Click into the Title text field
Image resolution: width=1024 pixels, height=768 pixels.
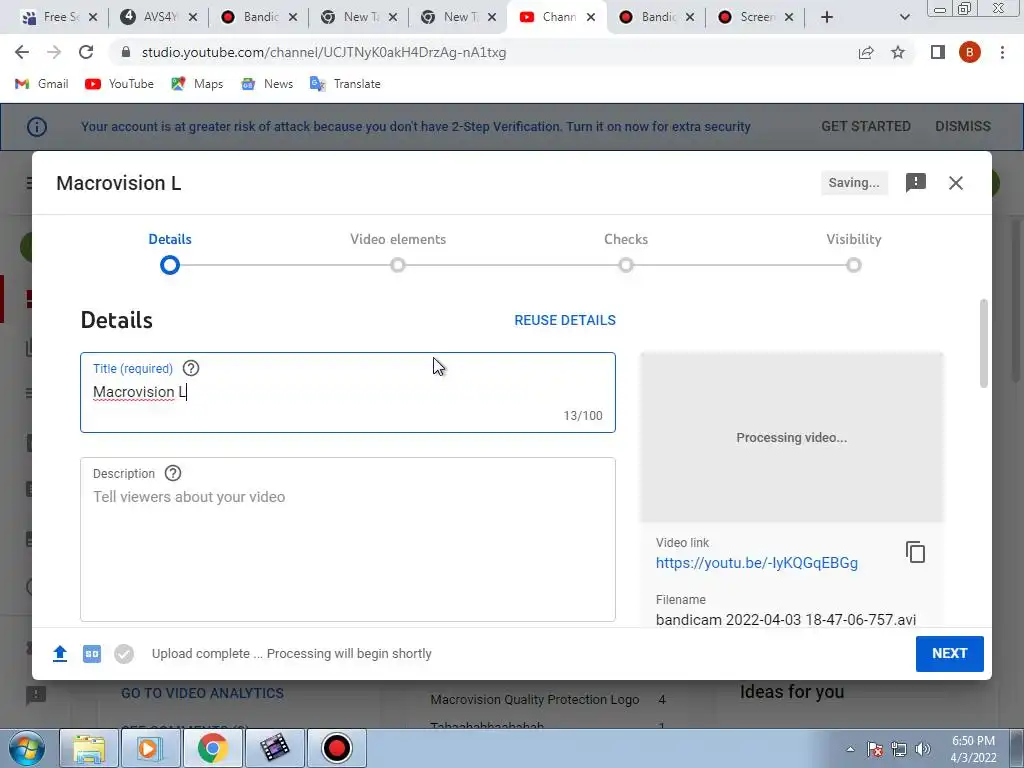pyautogui.click(x=348, y=392)
